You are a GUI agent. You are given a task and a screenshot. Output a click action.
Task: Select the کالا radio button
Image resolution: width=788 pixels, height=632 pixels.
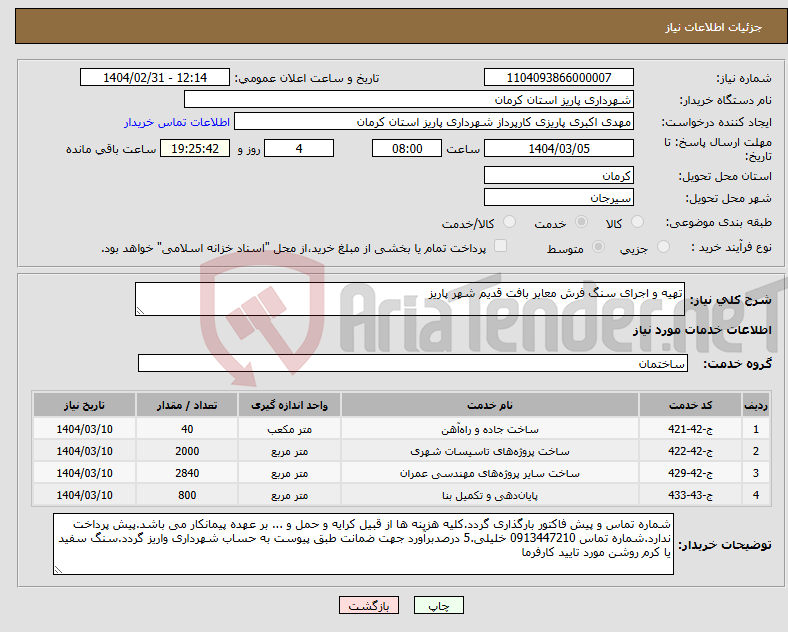point(637,222)
